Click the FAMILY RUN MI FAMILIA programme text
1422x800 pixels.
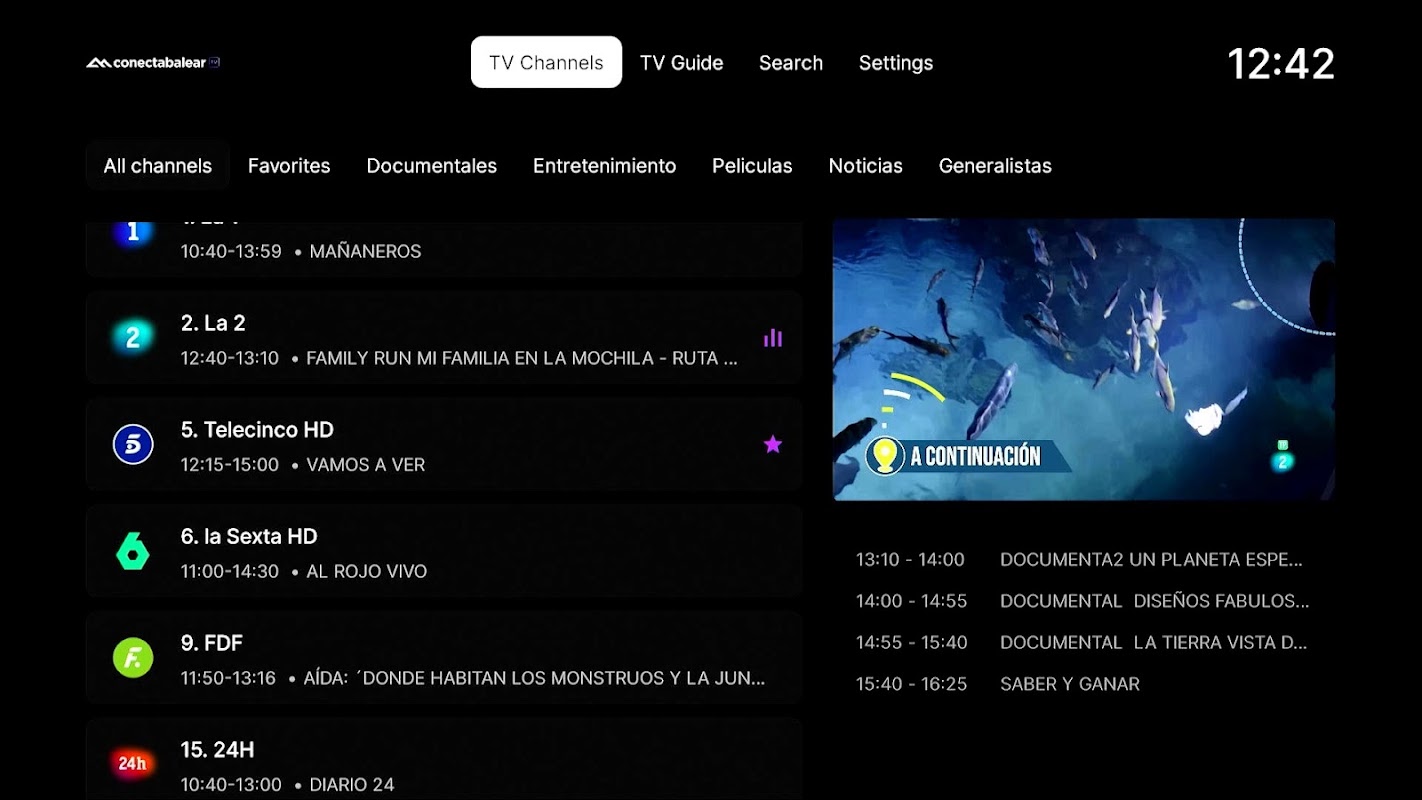click(522, 358)
